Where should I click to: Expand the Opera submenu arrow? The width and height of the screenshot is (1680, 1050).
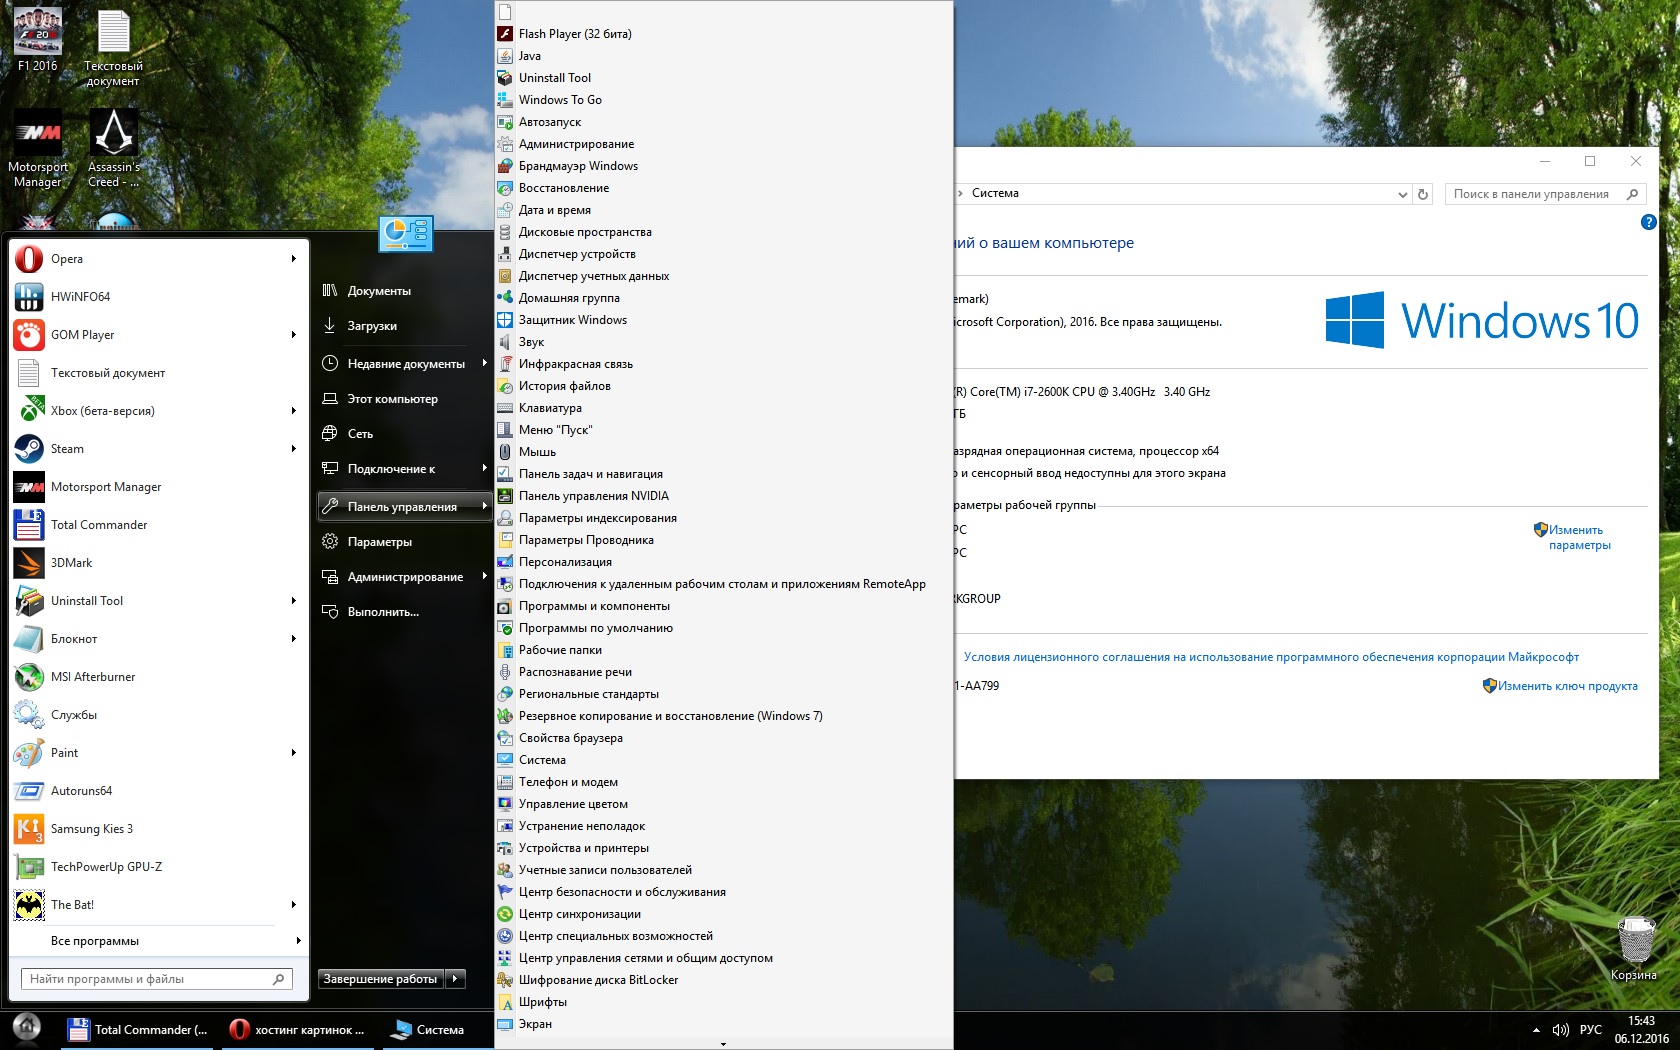click(294, 259)
